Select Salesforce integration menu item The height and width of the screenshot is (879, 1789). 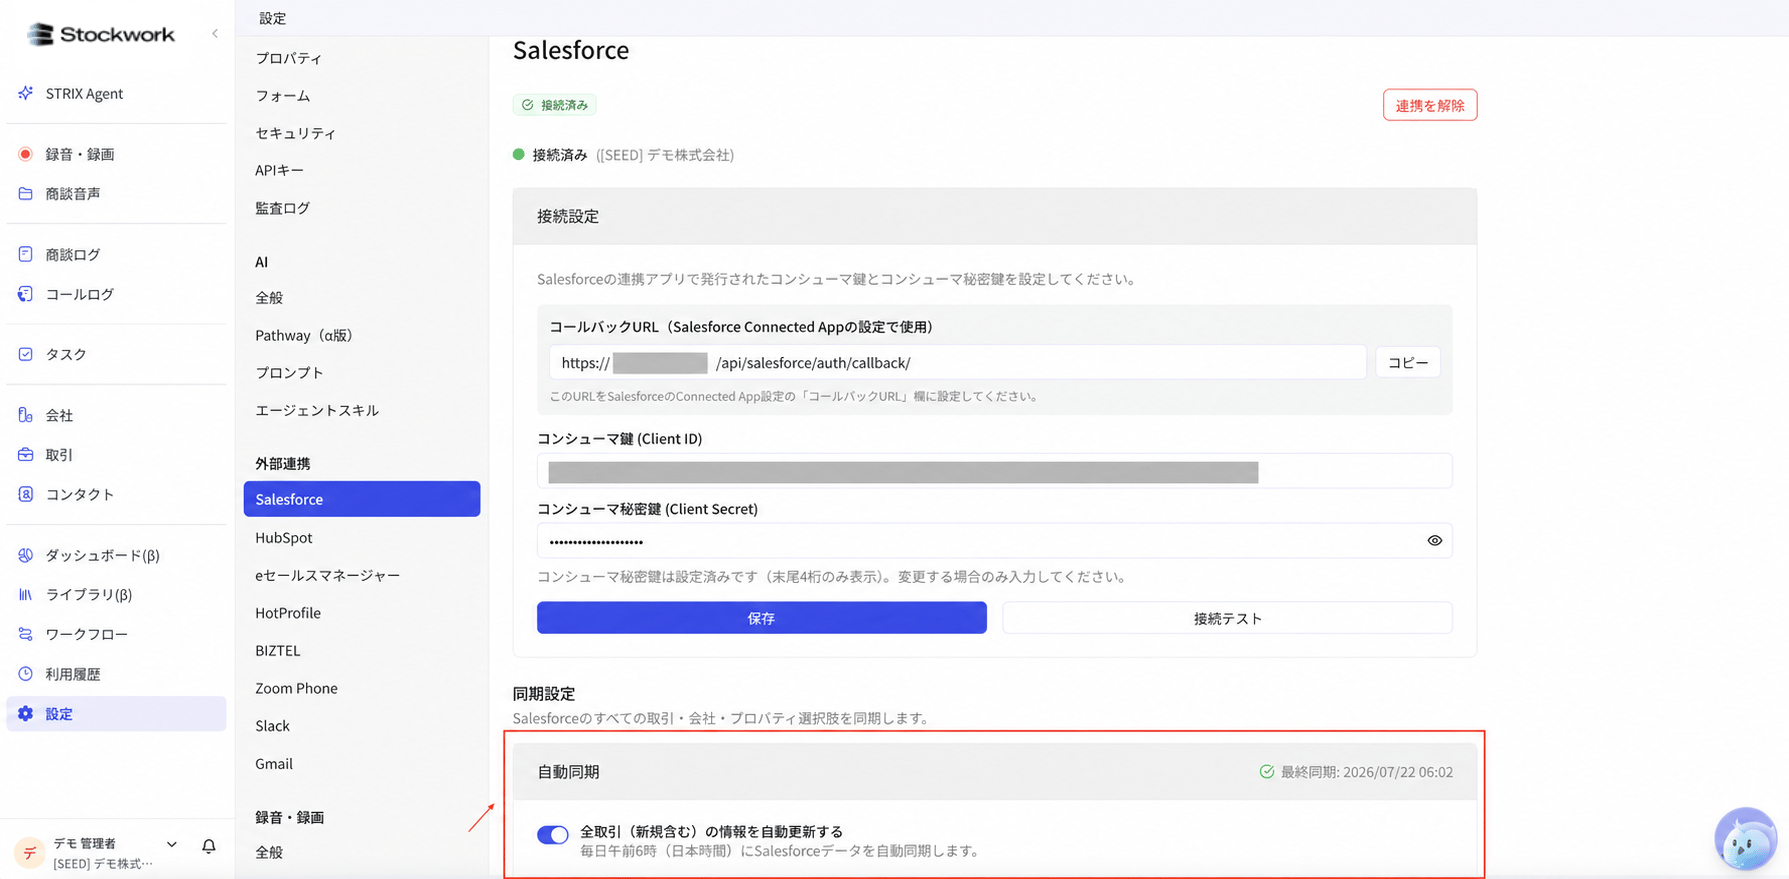pyautogui.click(x=362, y=499)
